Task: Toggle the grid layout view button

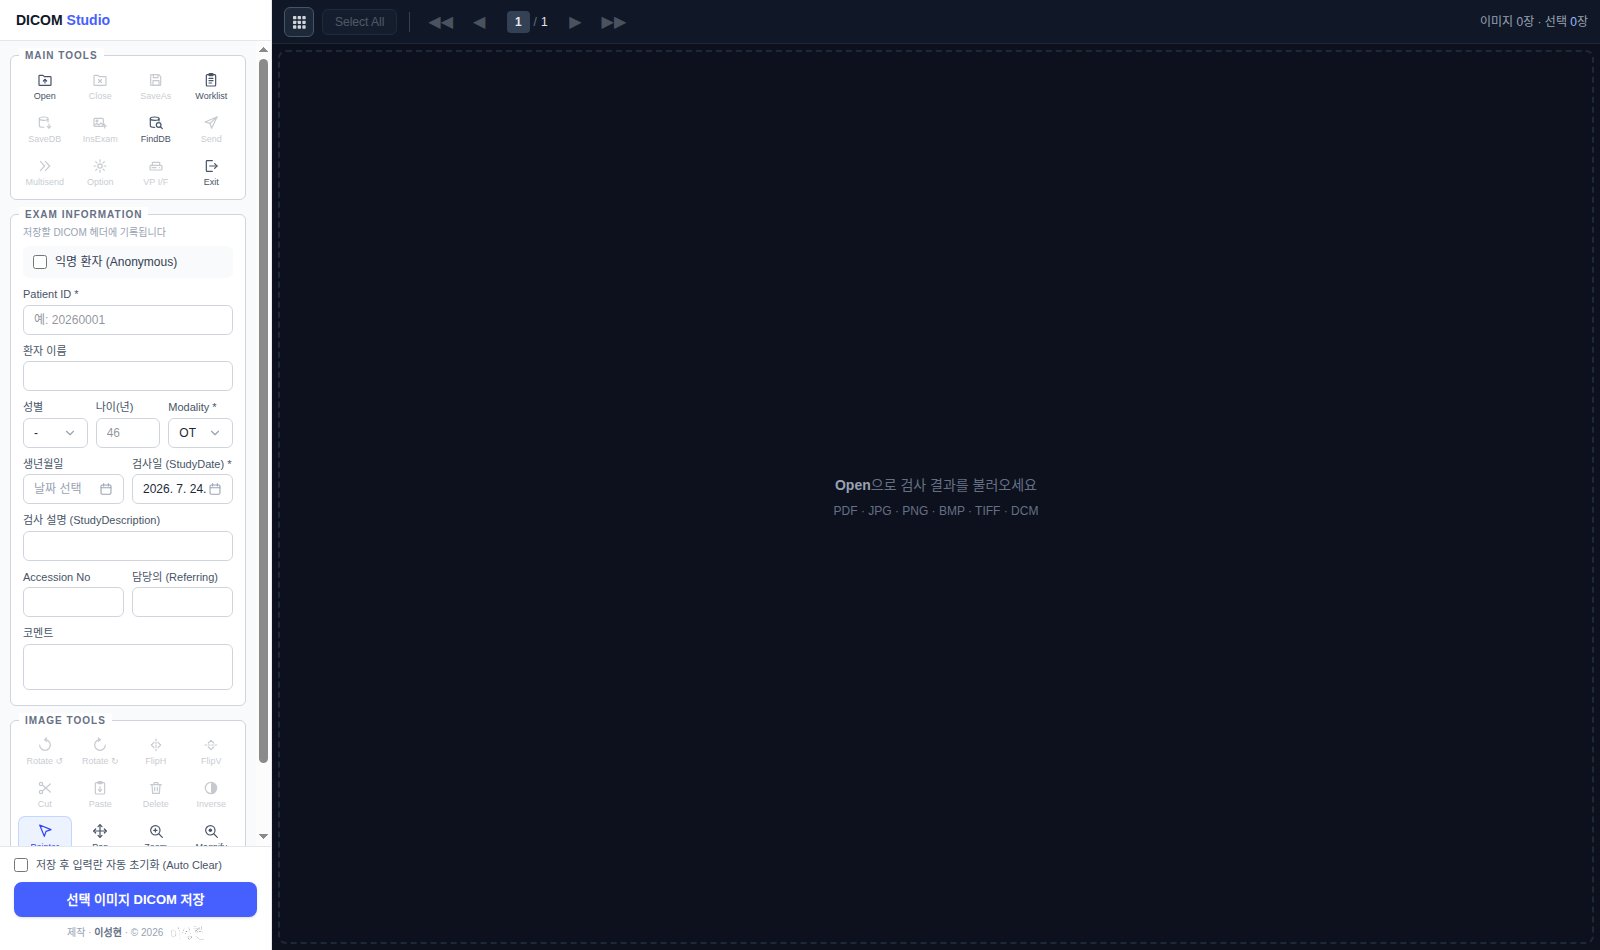Action: click(x=299, y=22)
